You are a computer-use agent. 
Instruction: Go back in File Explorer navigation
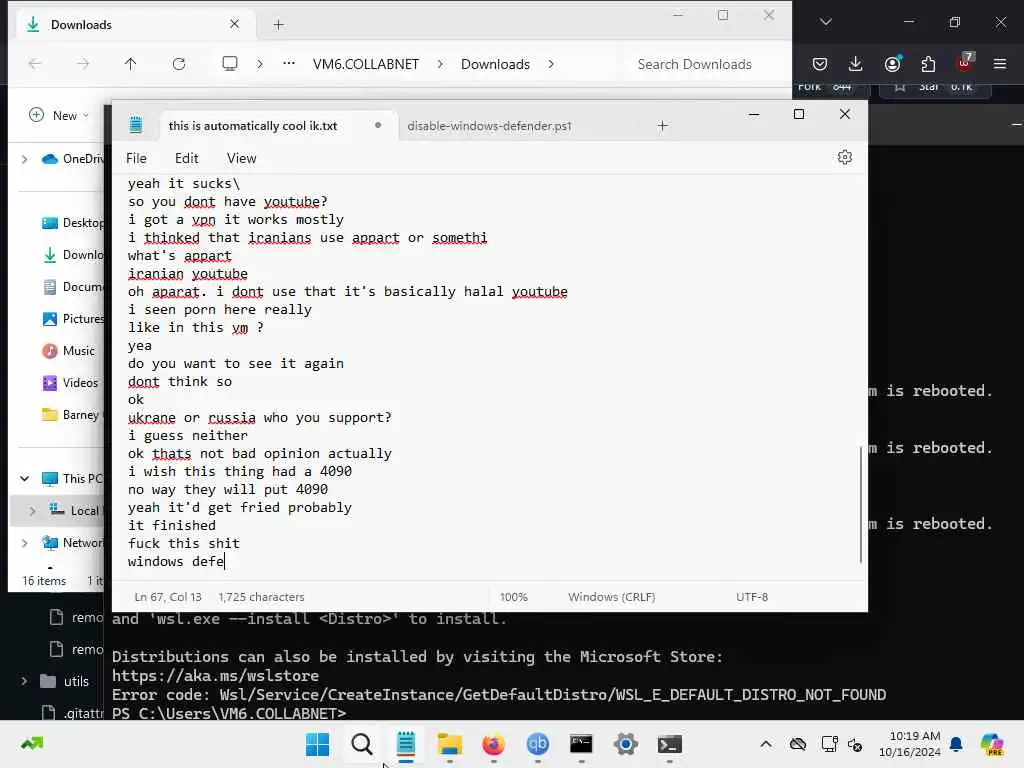point(35,64)
